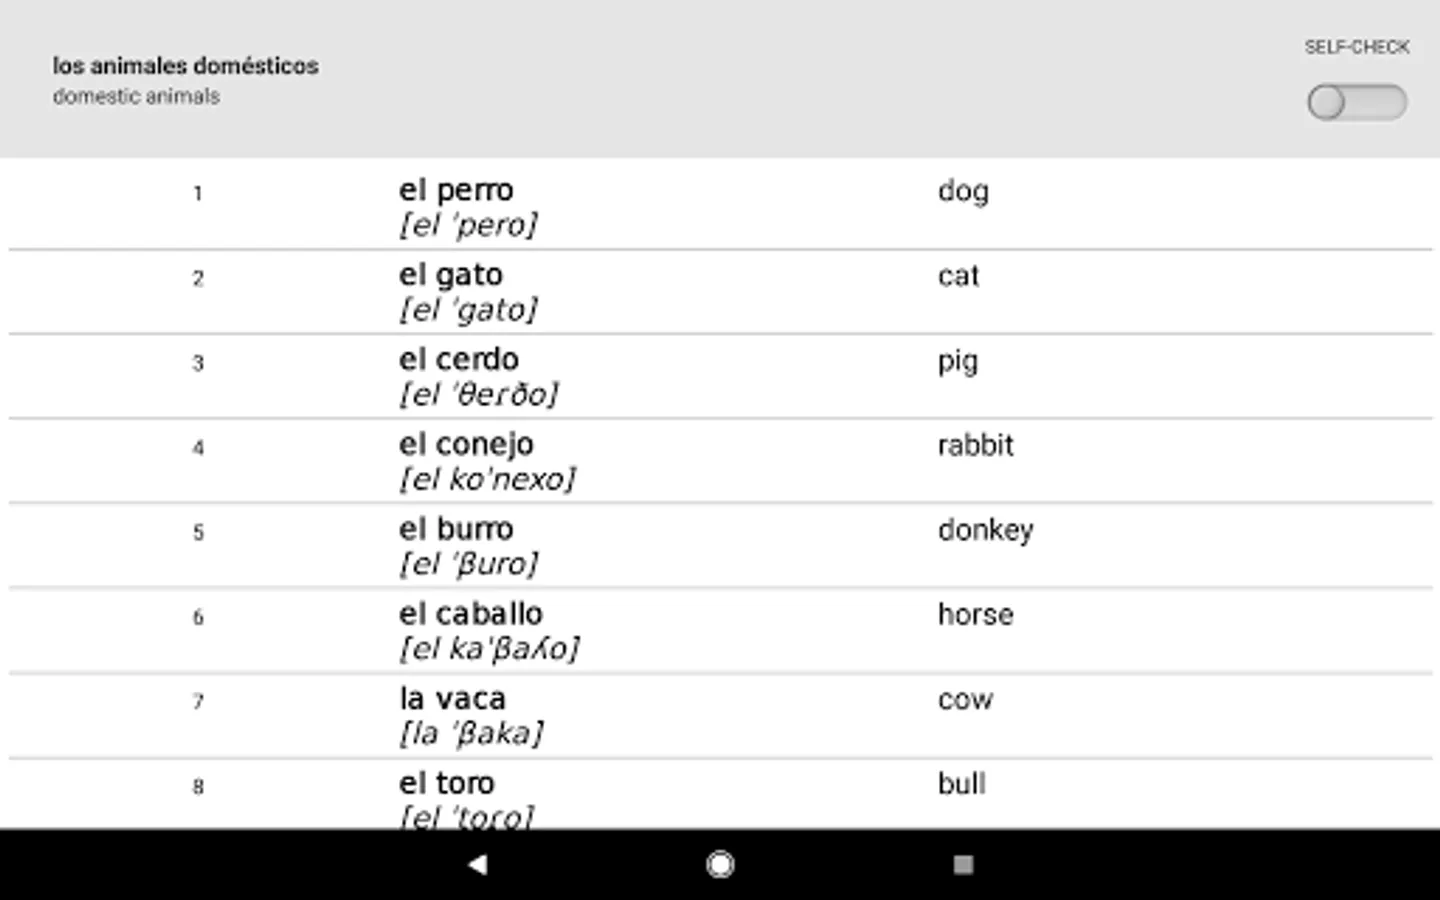
Task: Toggle the Self-Check switch
Action: [x=1356, y=102]
